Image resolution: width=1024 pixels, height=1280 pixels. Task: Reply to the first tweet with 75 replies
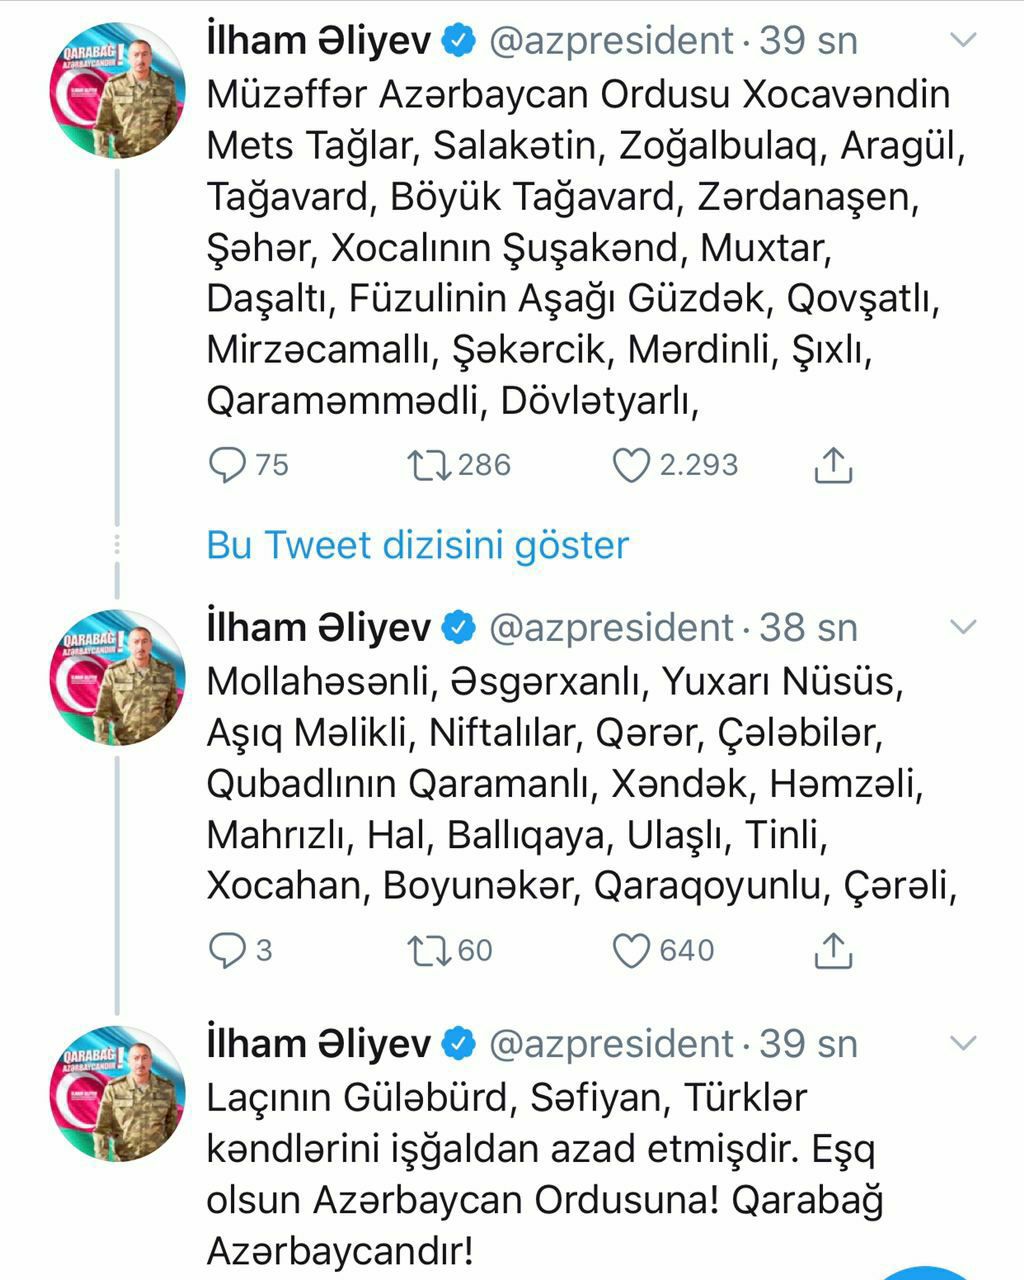click(x=227, y=465)
